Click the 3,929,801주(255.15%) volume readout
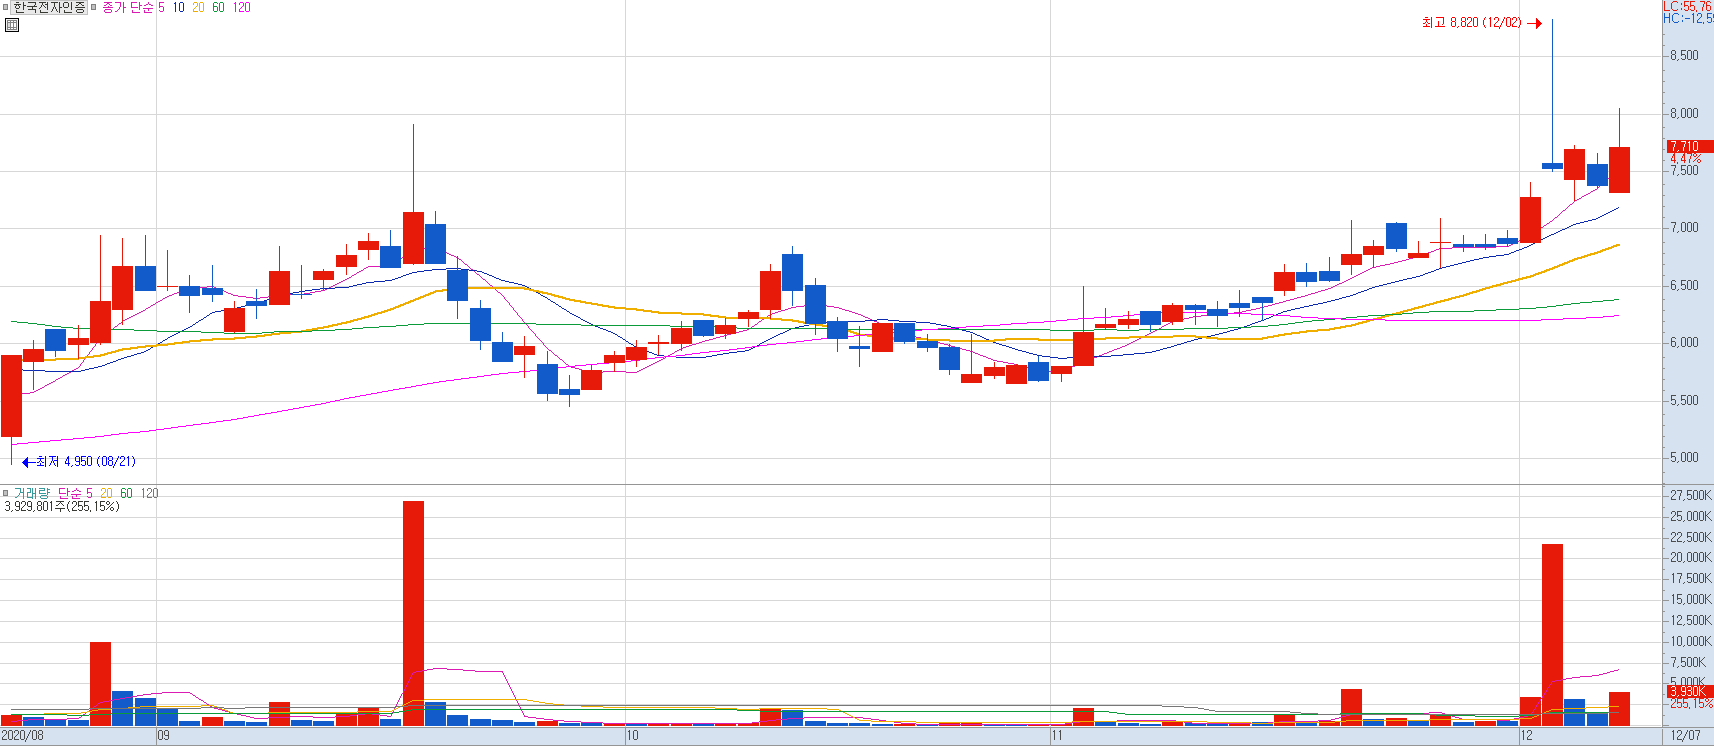 [x=62, y=506]
